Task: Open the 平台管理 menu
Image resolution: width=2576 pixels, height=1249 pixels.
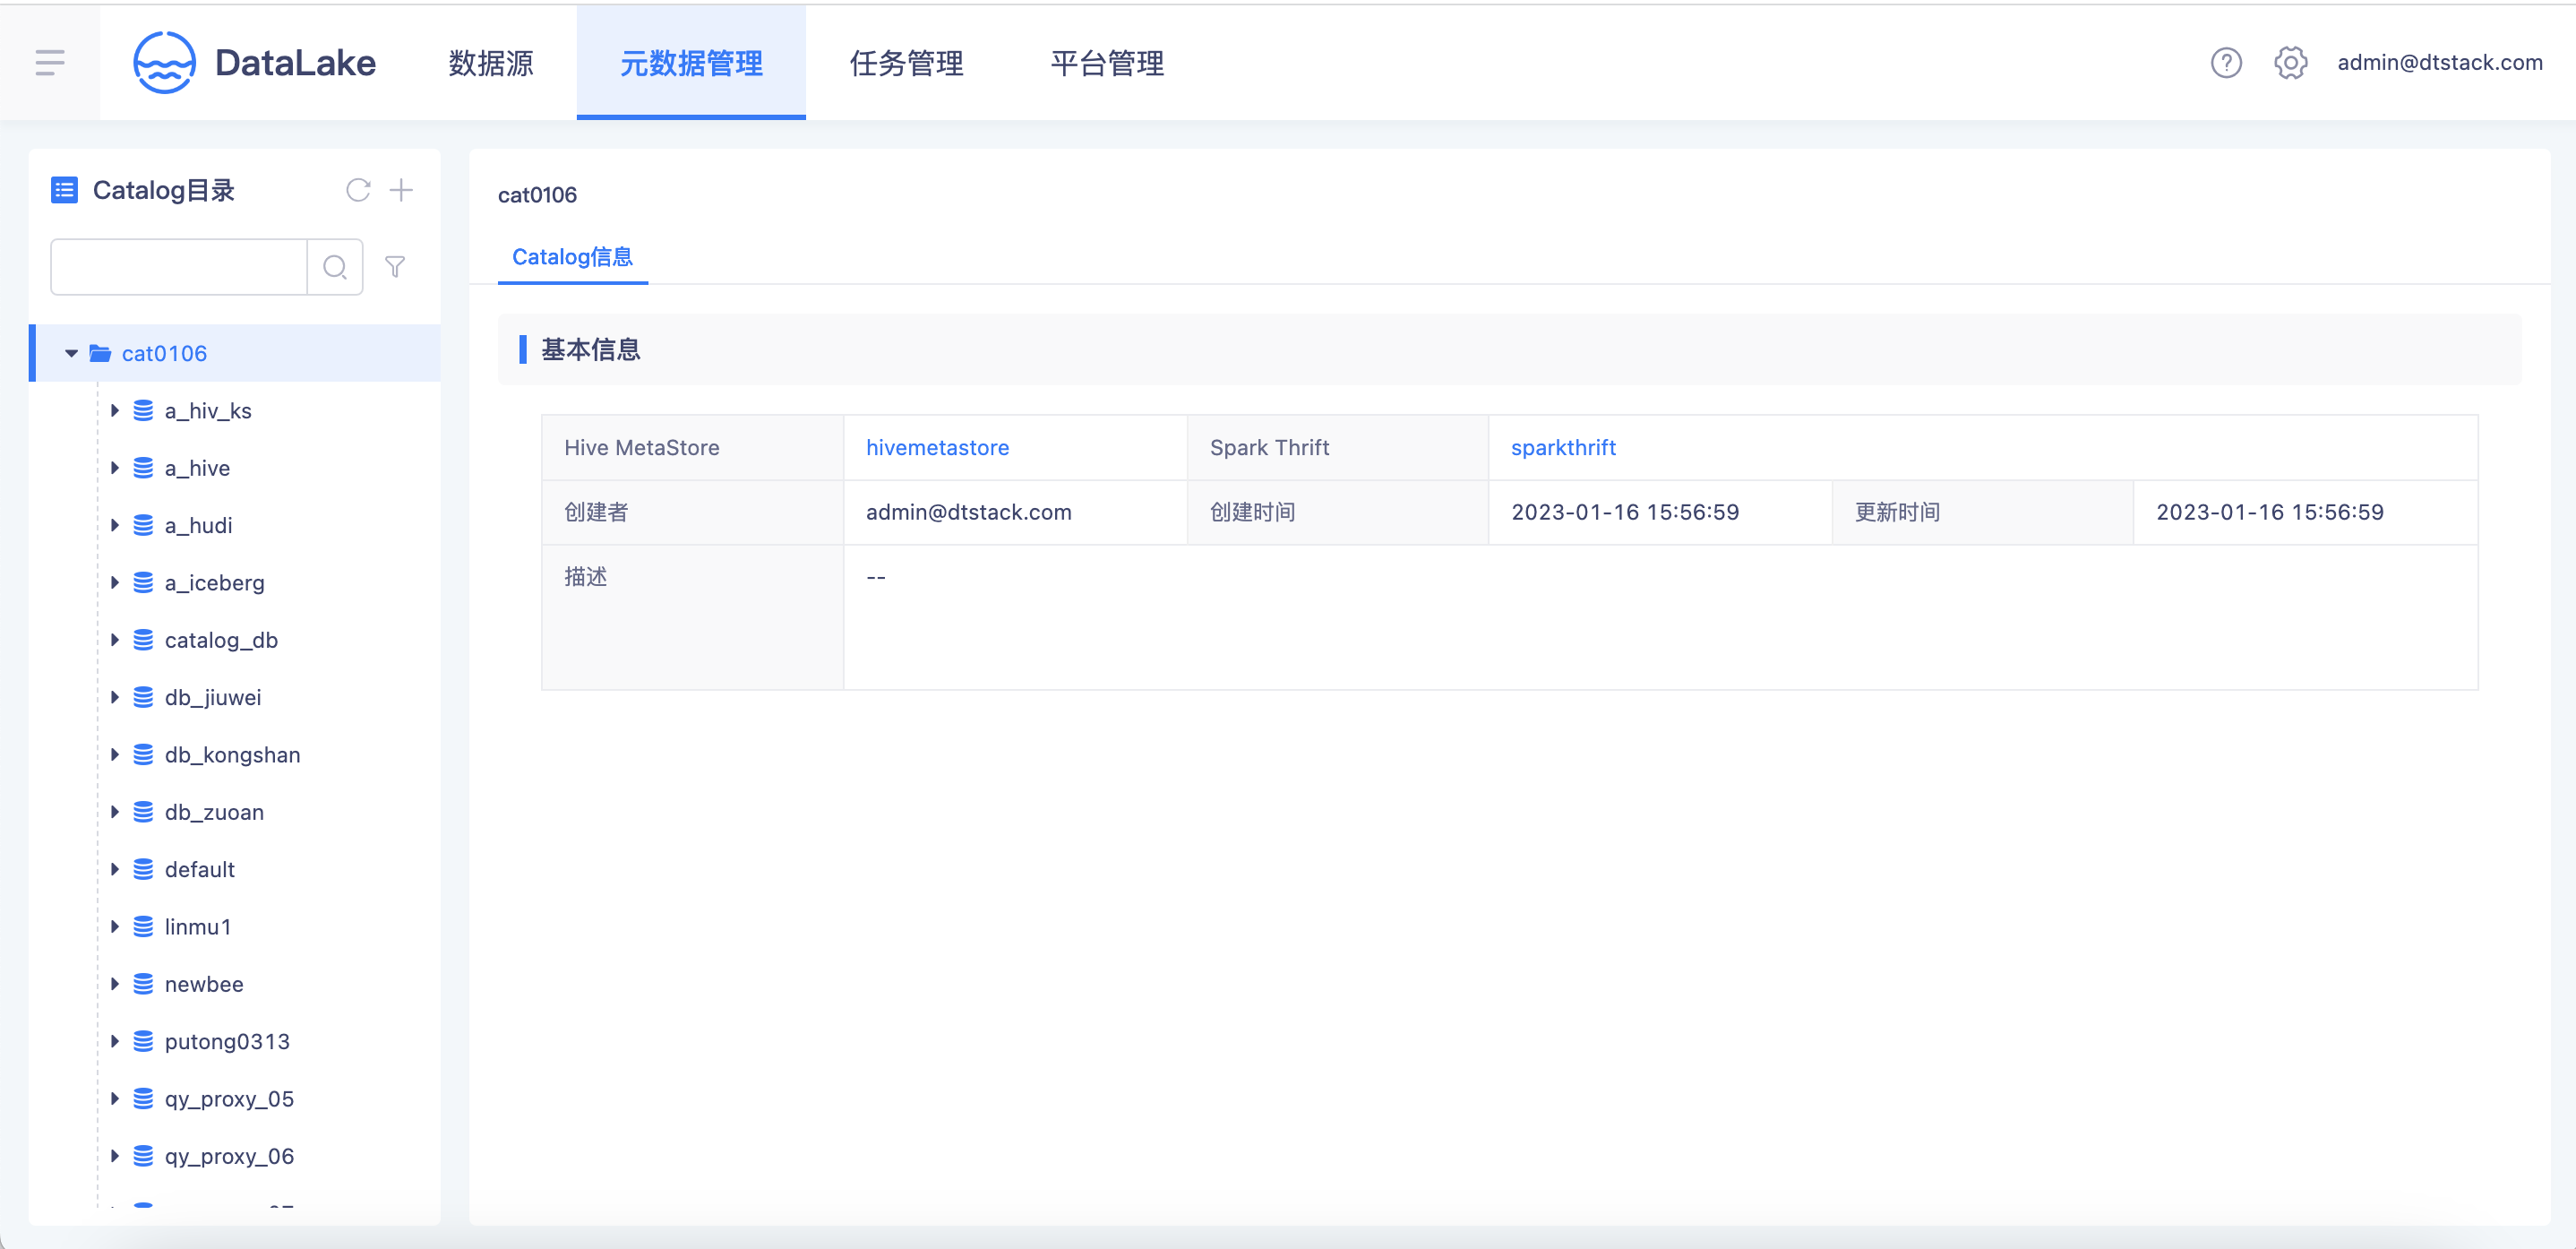Action: click(1107, 63)
